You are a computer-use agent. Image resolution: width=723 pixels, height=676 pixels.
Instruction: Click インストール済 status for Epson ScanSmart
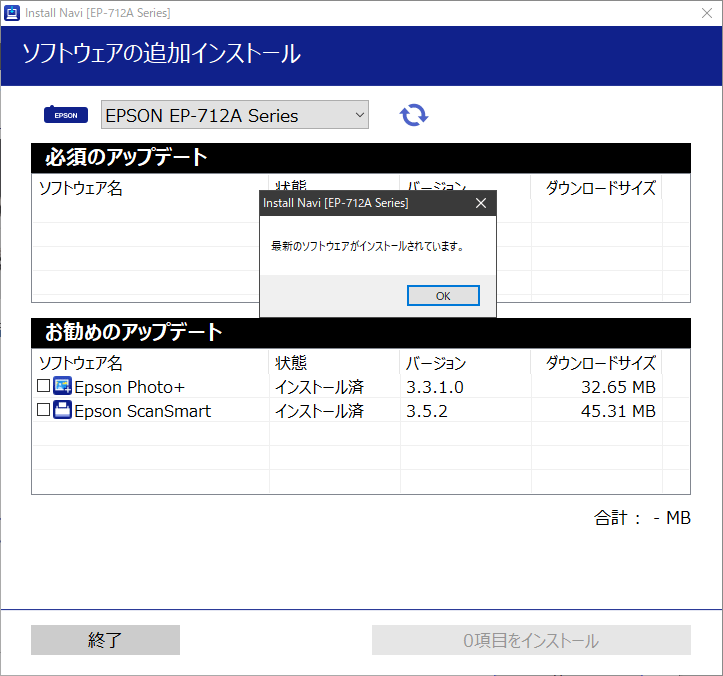[x=320, y=411]
